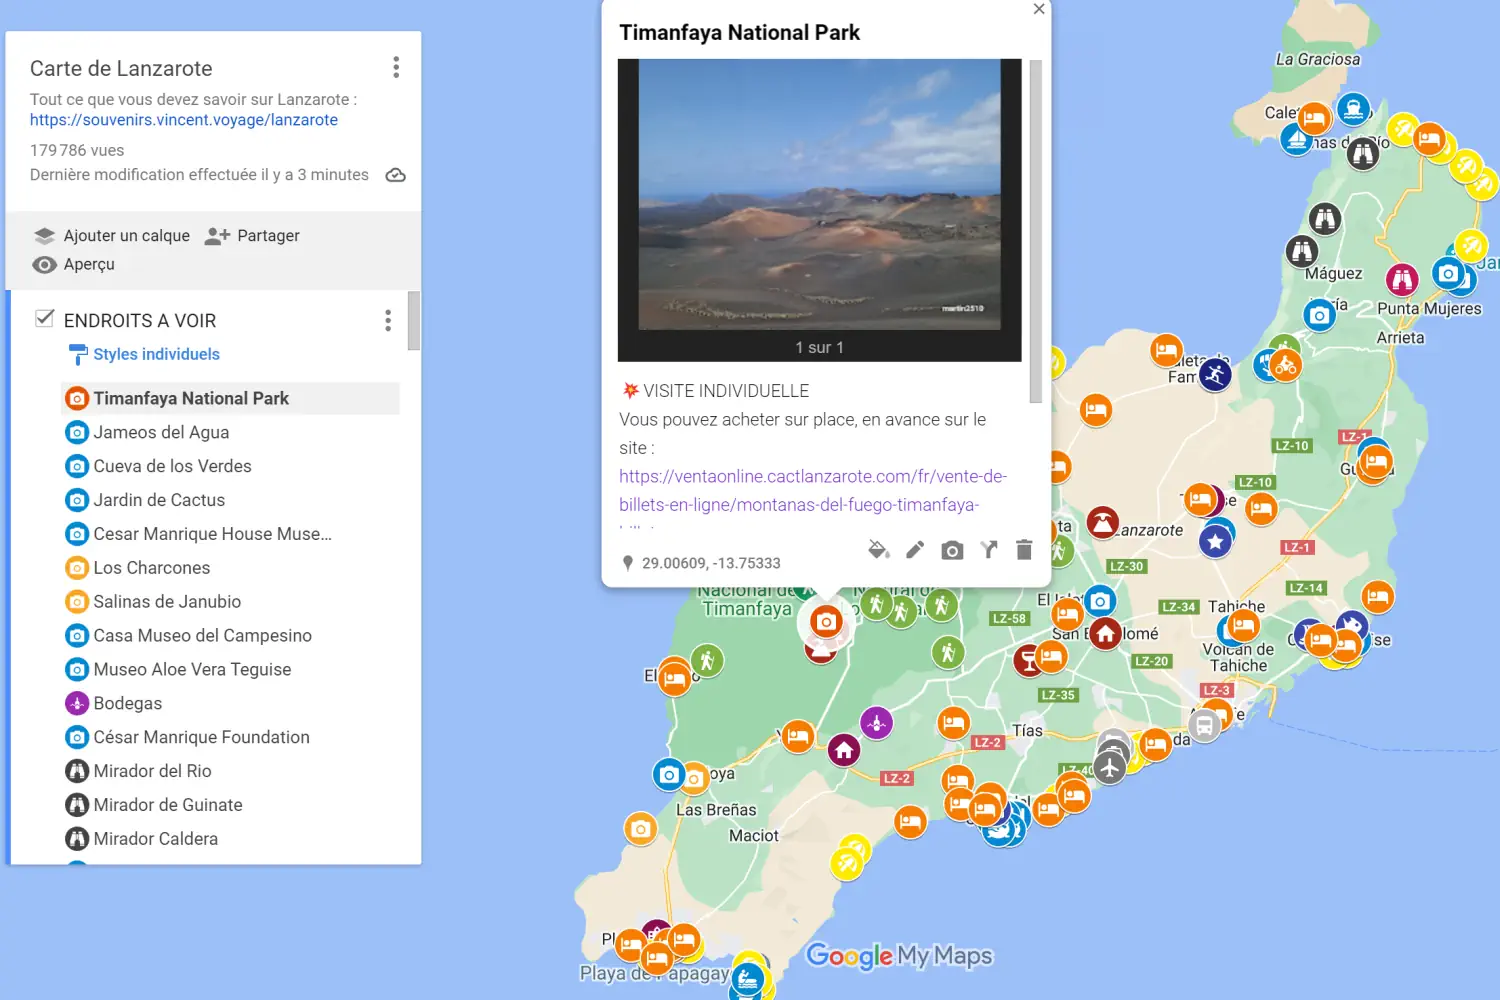Viewport: 1500px width, 1000px height.
Task: Click the Timanfaya photo thumbnail
Action: pos(819,195)
